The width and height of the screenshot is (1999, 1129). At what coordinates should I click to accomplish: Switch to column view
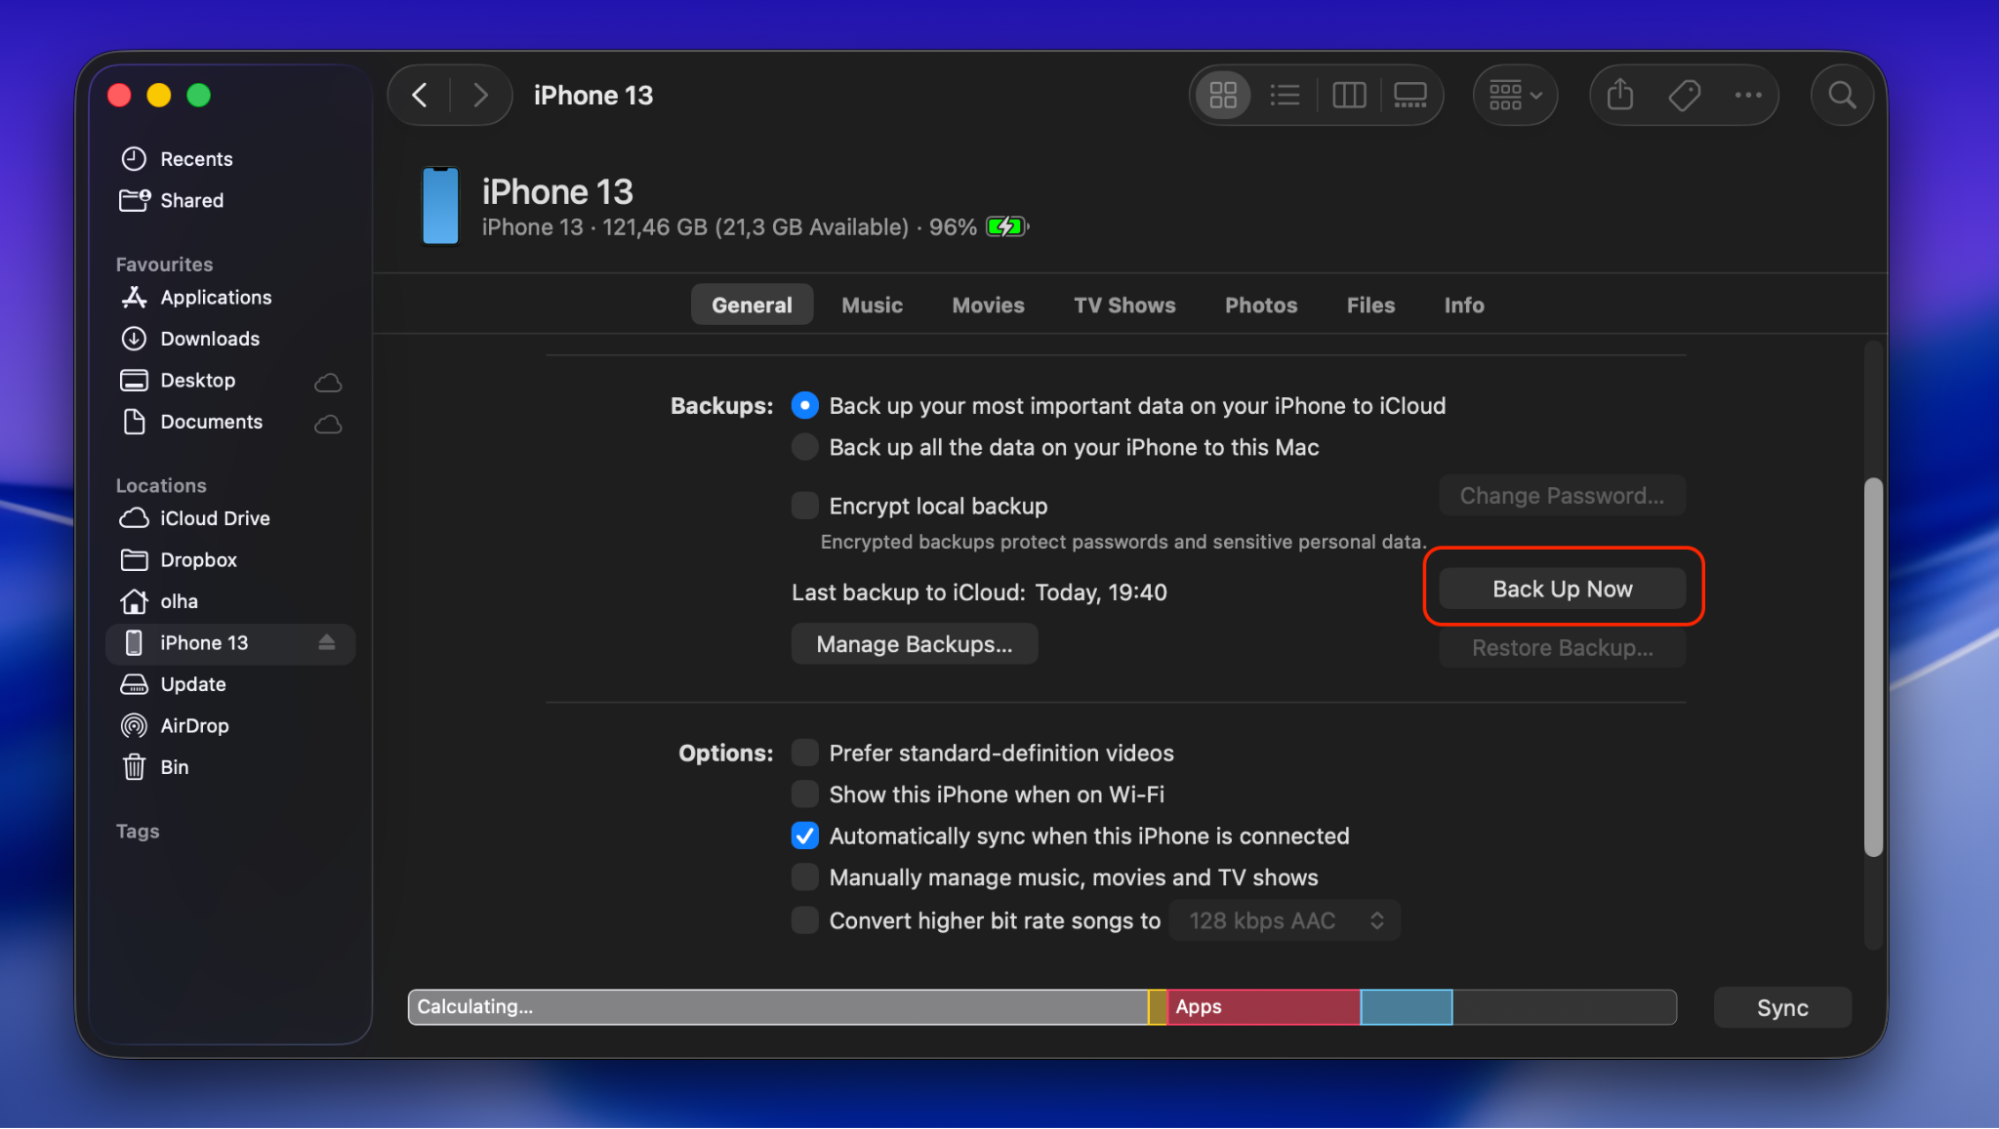tap(1349, 96)
